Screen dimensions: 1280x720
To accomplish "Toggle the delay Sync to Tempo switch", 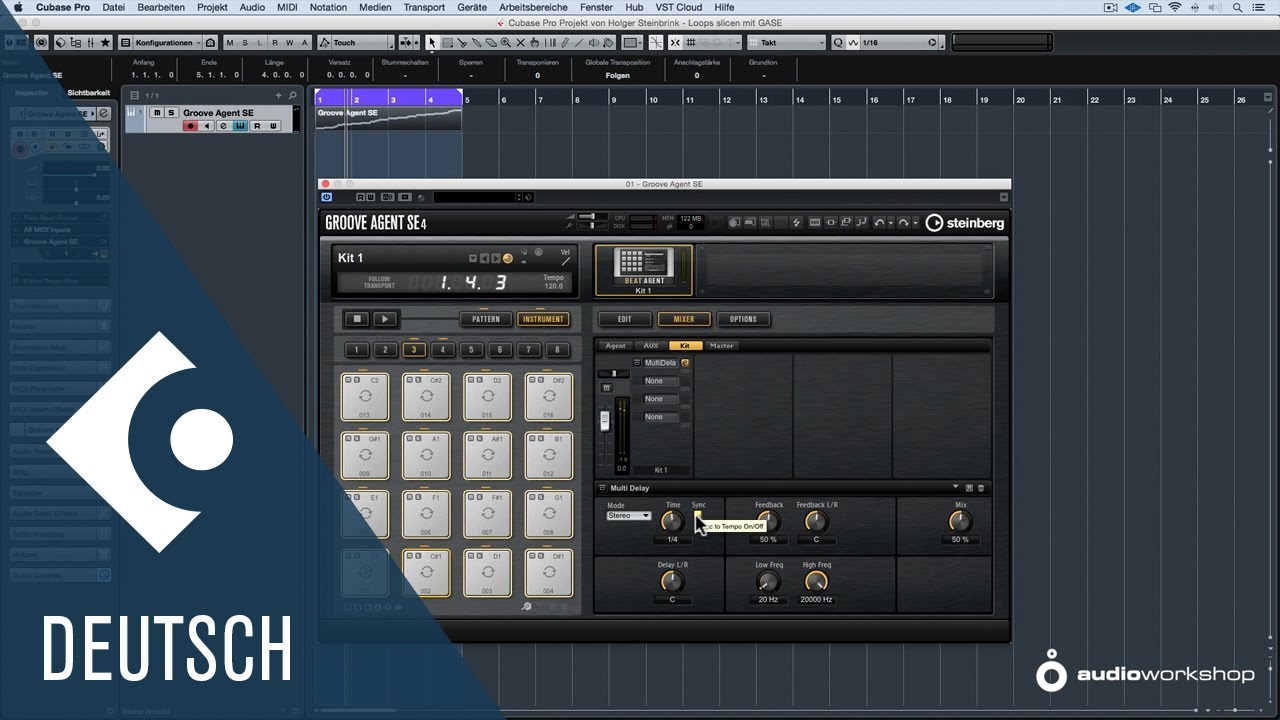I will pyautogui.click(x=698, y=516).
